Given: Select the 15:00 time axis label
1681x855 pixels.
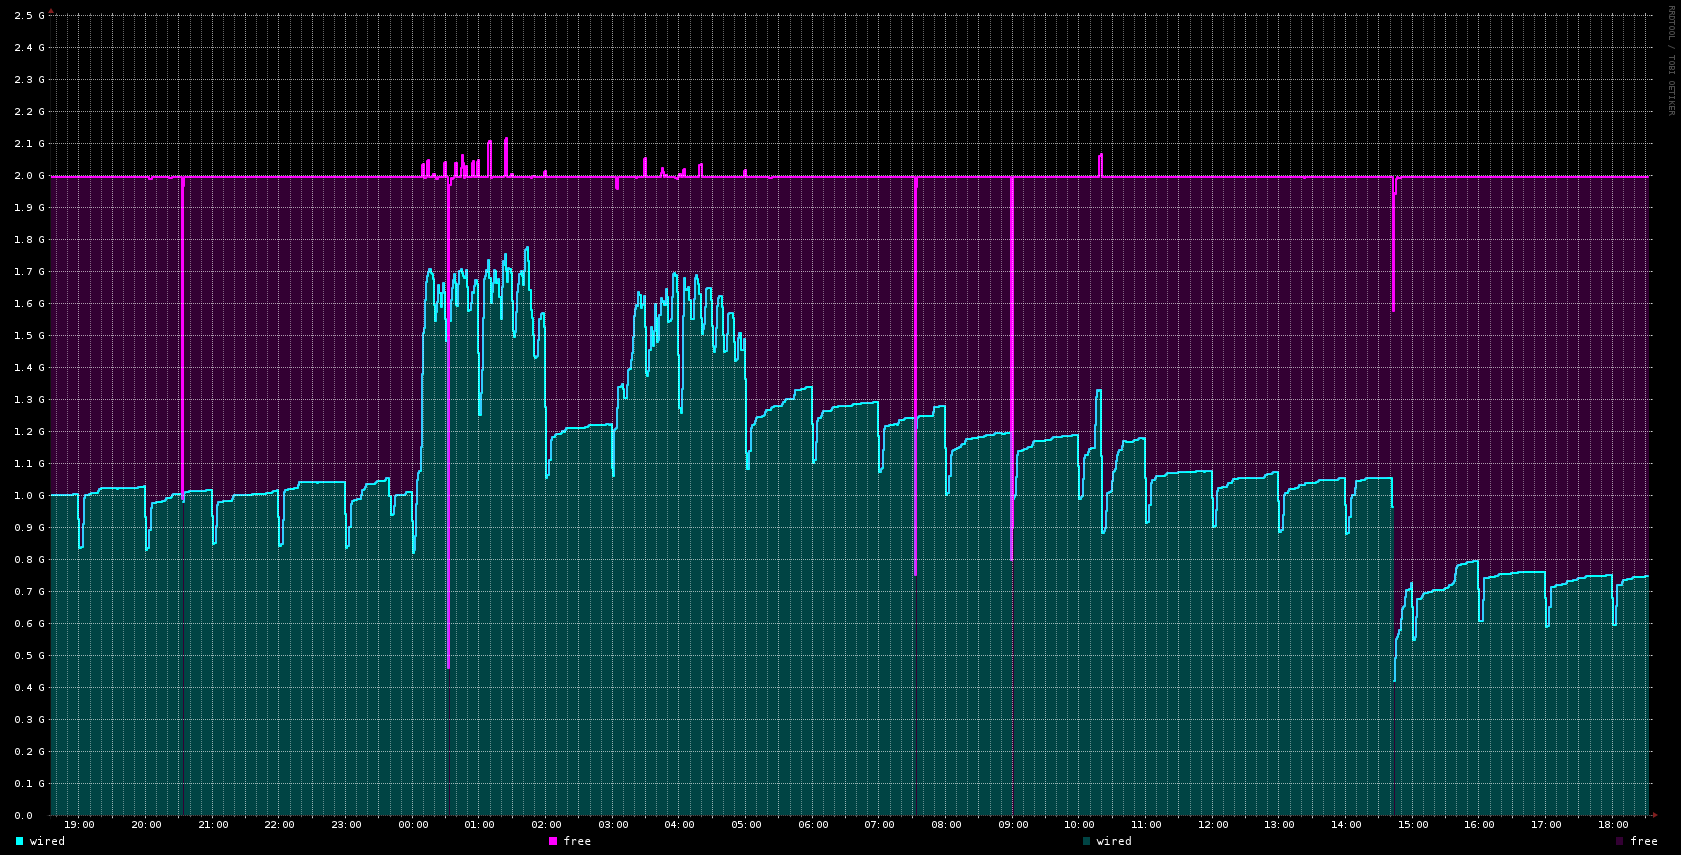Looking at the screenshot, I should 1413,825.
